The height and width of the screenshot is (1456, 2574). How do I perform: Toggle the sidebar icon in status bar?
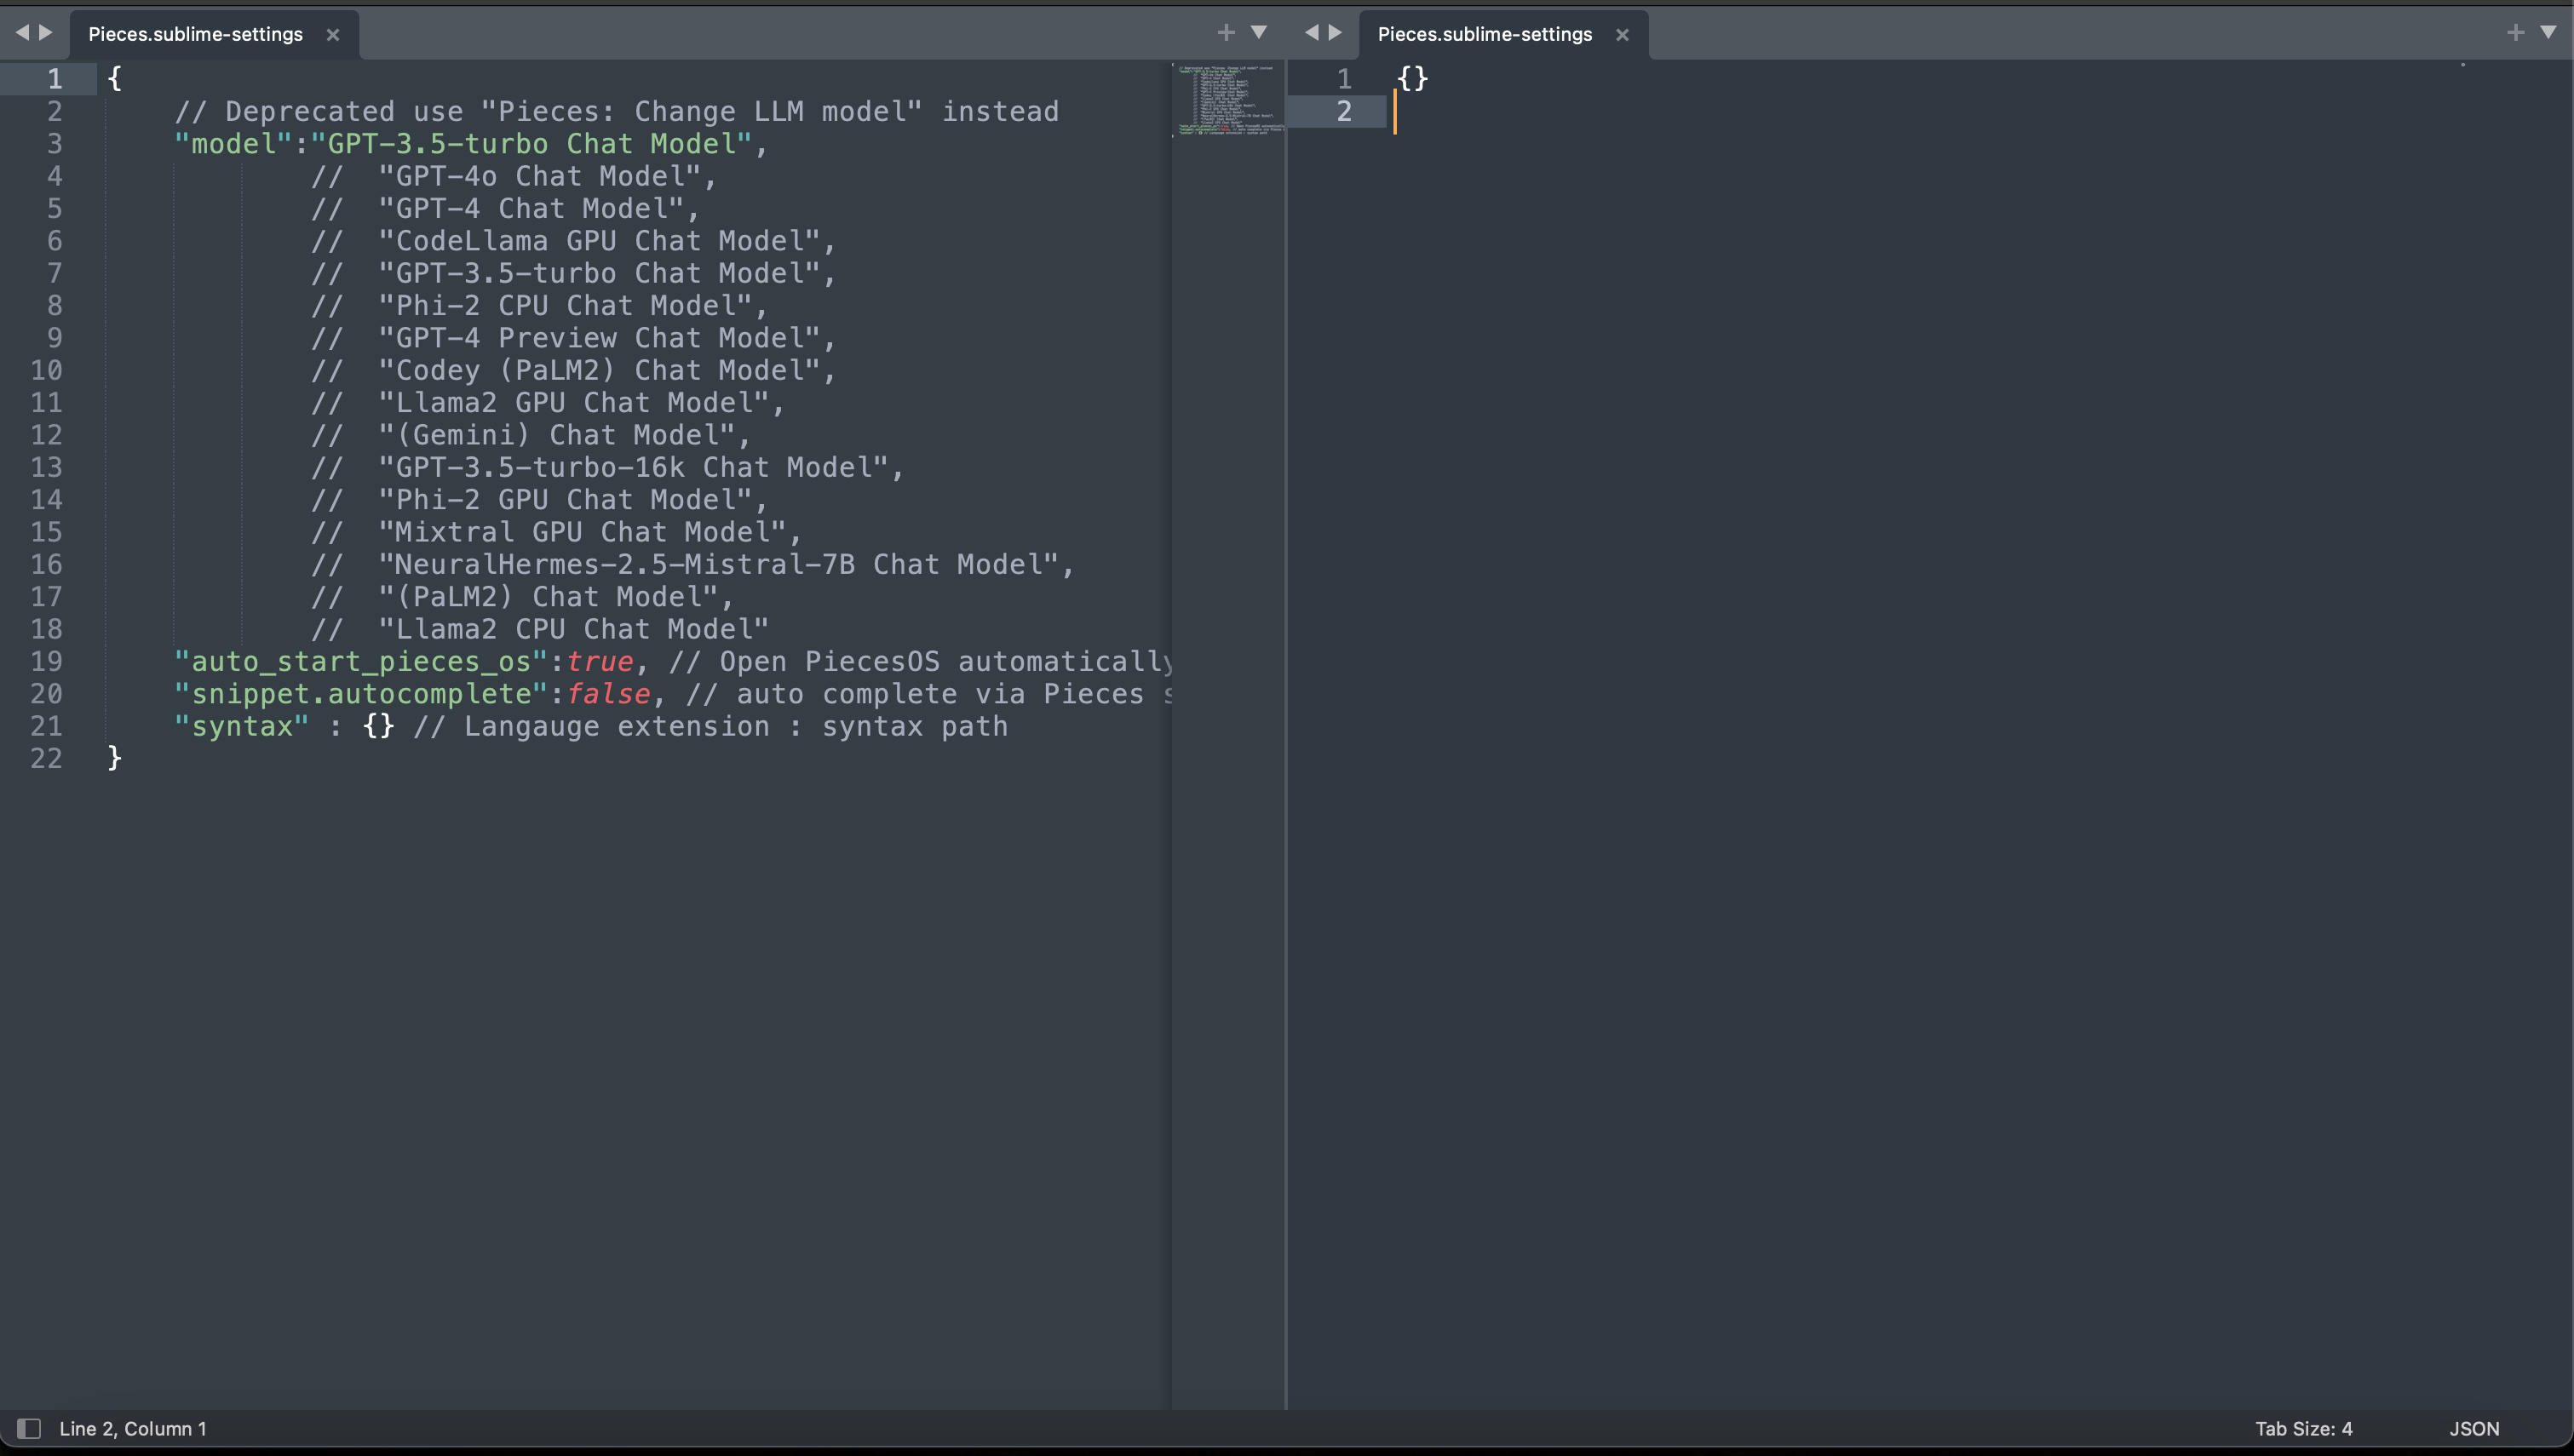coord(29,1428)
